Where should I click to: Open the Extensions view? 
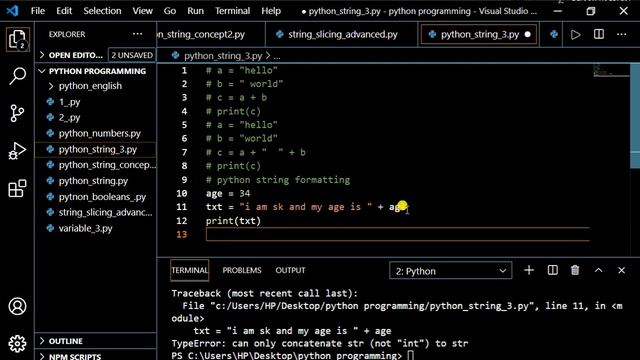(17, 188)
